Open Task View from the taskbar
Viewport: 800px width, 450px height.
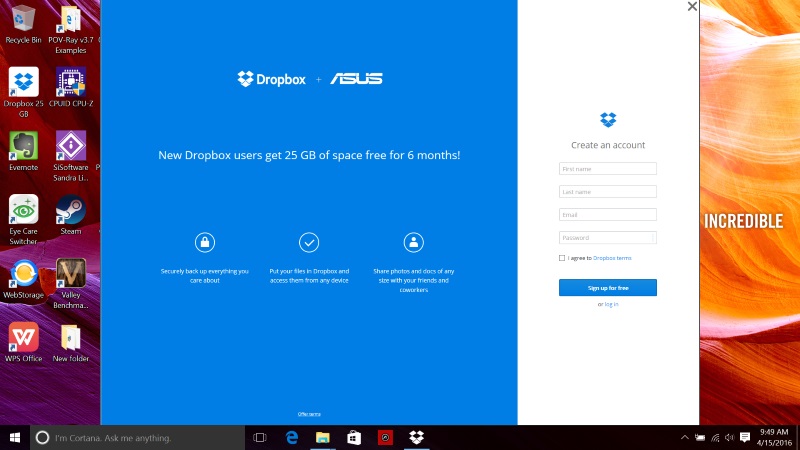point(260,438)
